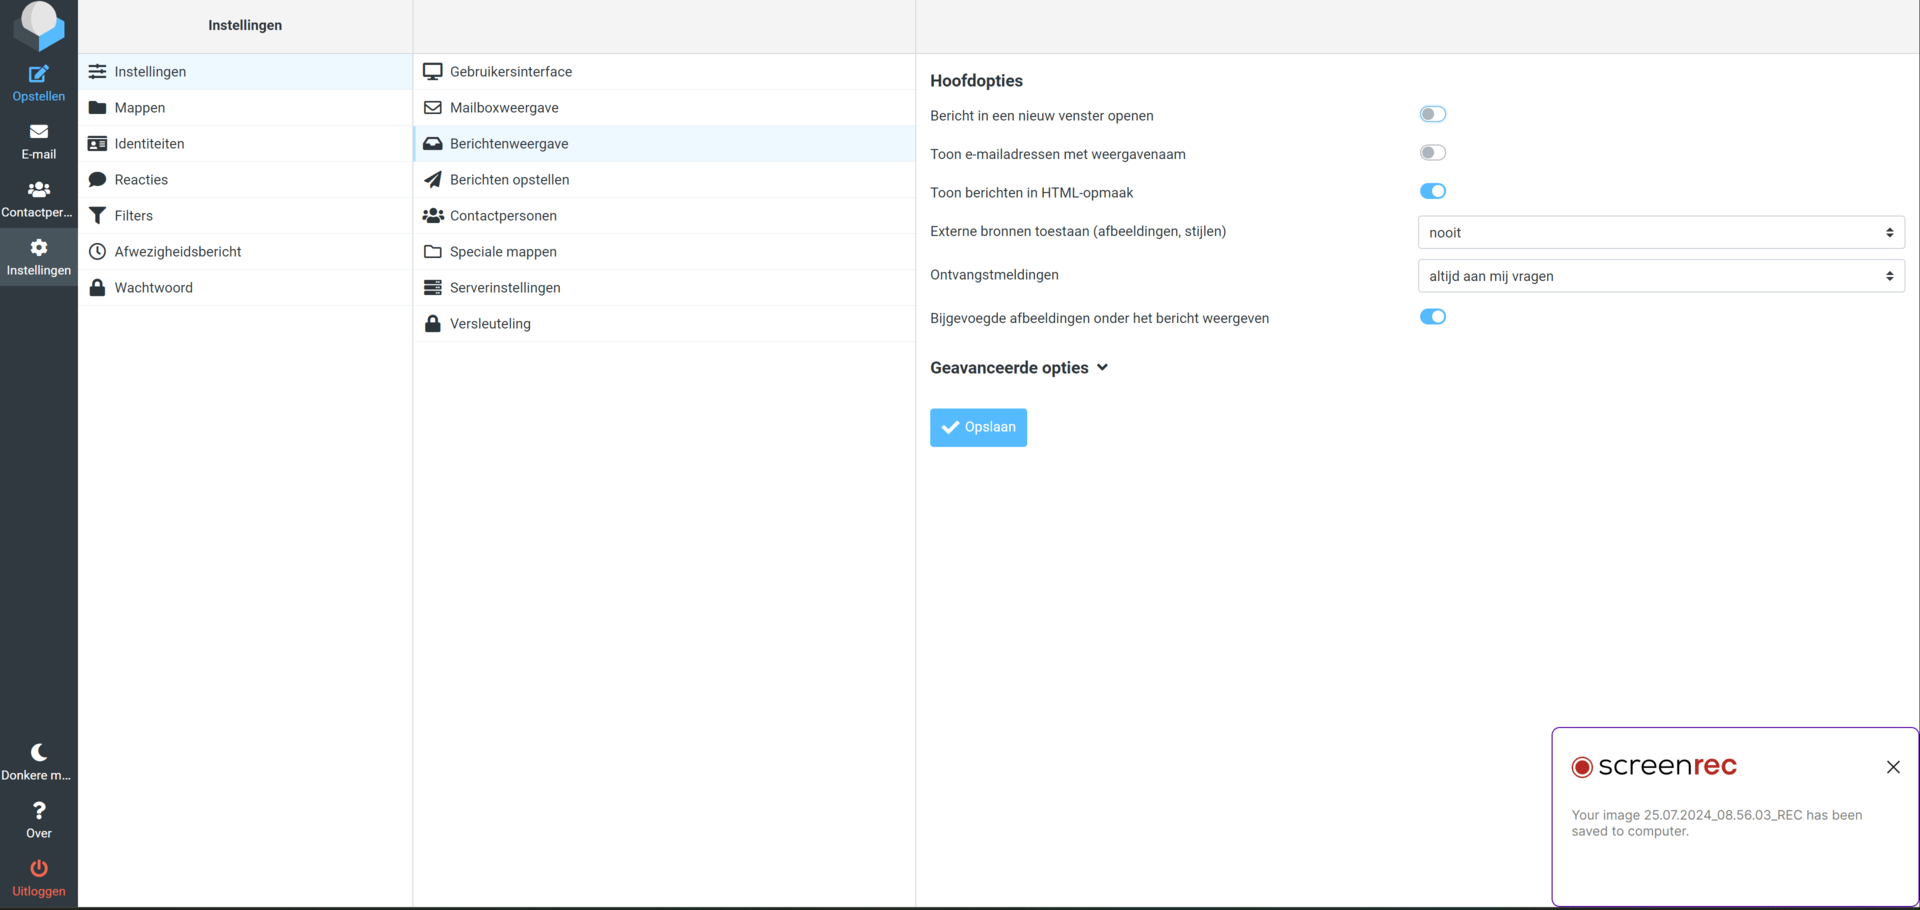Toggle 'Bericht in een nieuw venster openen'
This screenshot has height=910, width=1920.
[x=1432, y=114]
